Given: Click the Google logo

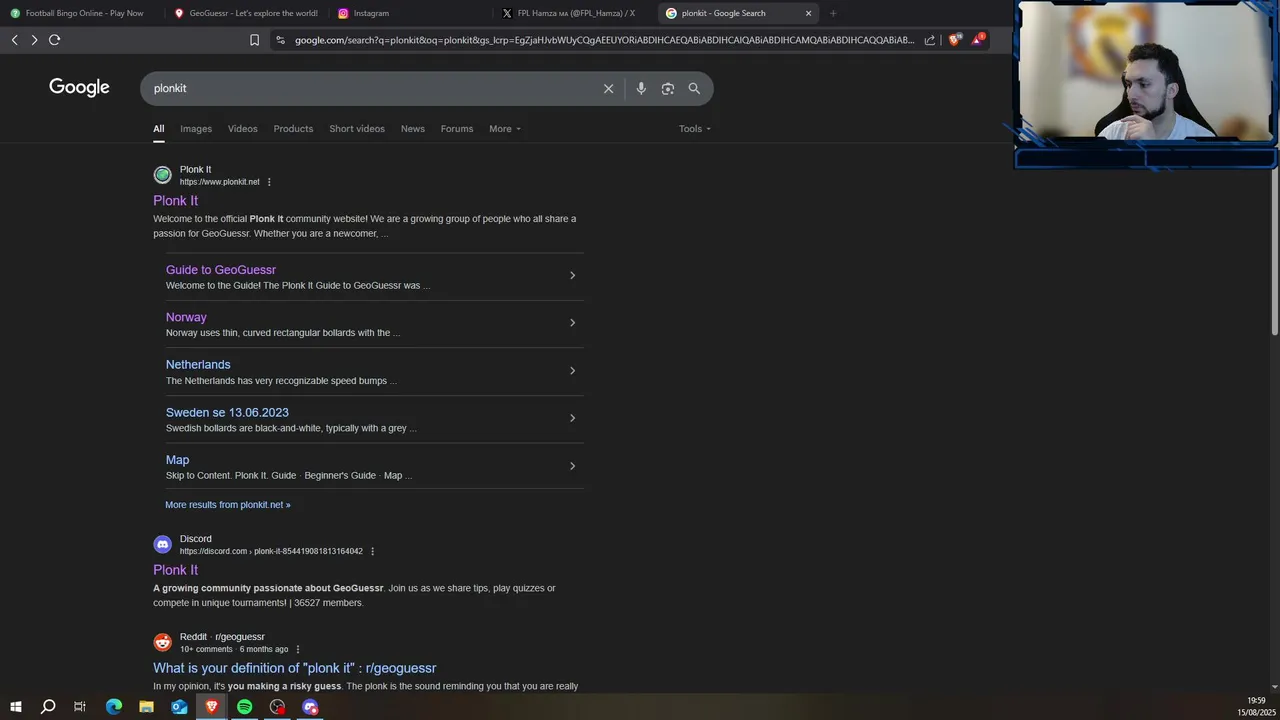Looking at the screenshot, I should point(79,88).
